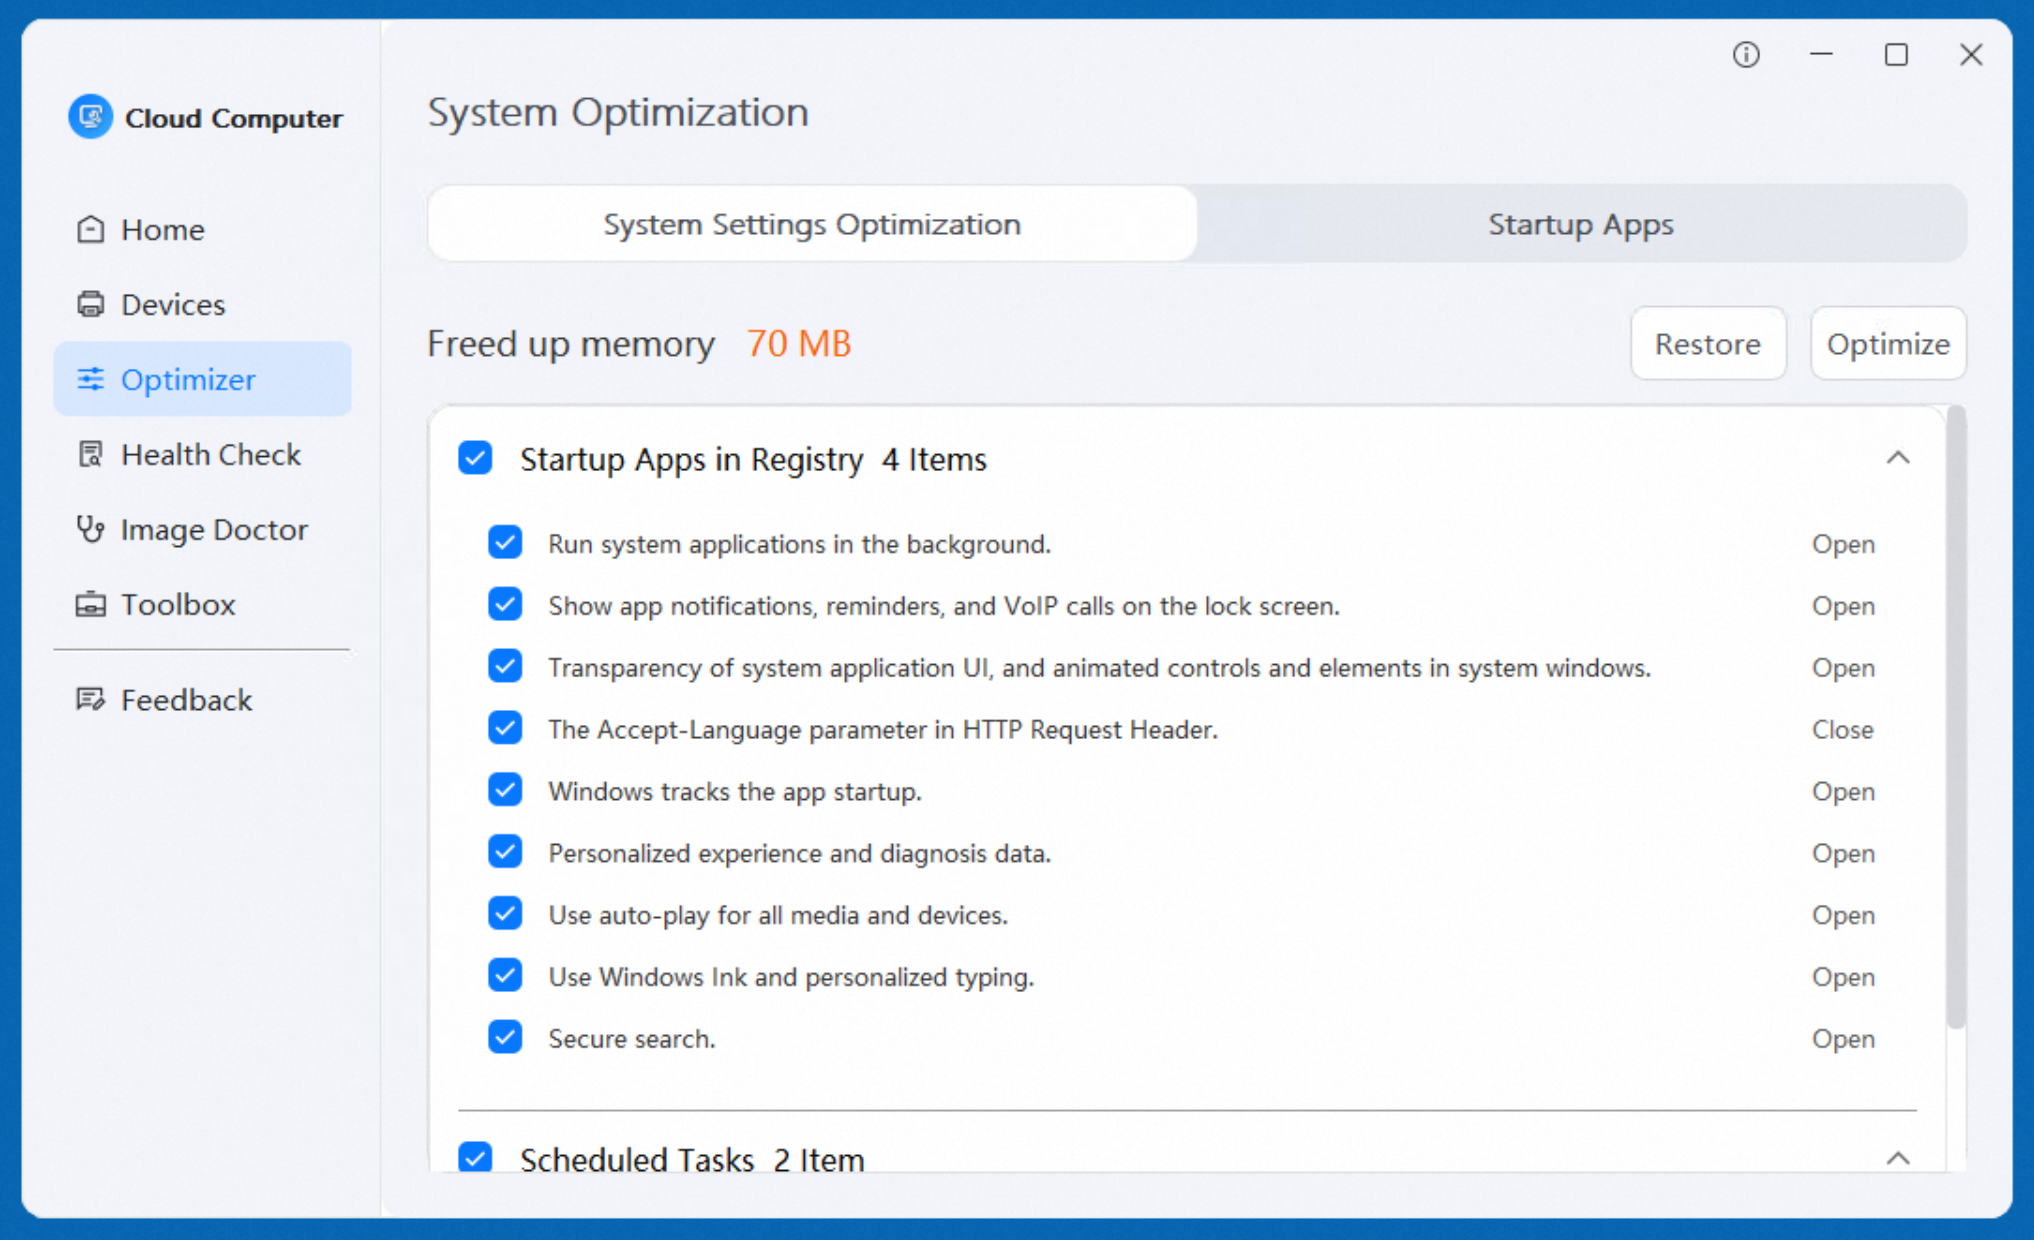Select the Health Check sidebar icon
This screenshot has height=1240, width=2034.
91,454
